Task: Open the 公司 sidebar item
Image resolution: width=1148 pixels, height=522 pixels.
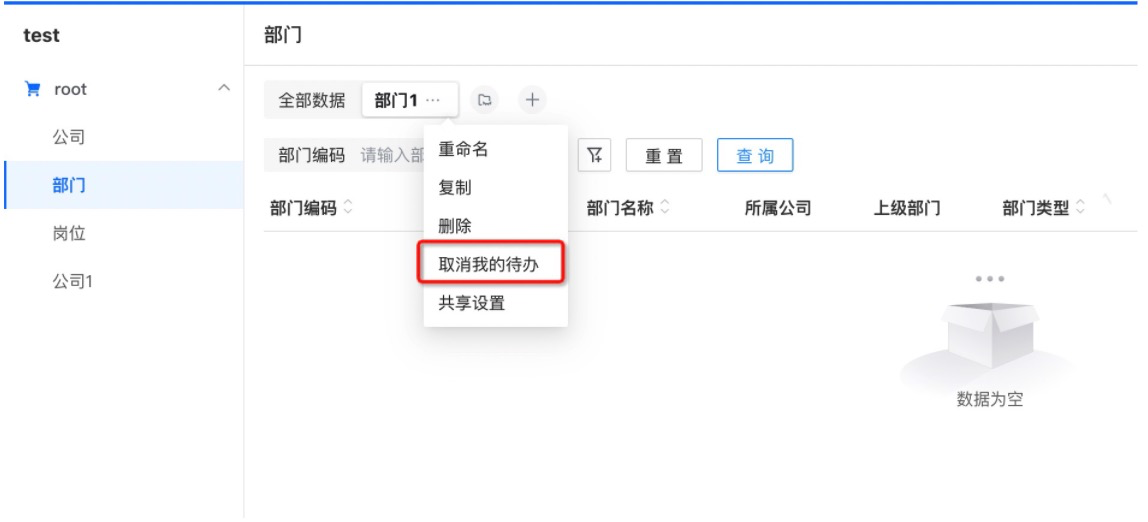Action: 68,137
